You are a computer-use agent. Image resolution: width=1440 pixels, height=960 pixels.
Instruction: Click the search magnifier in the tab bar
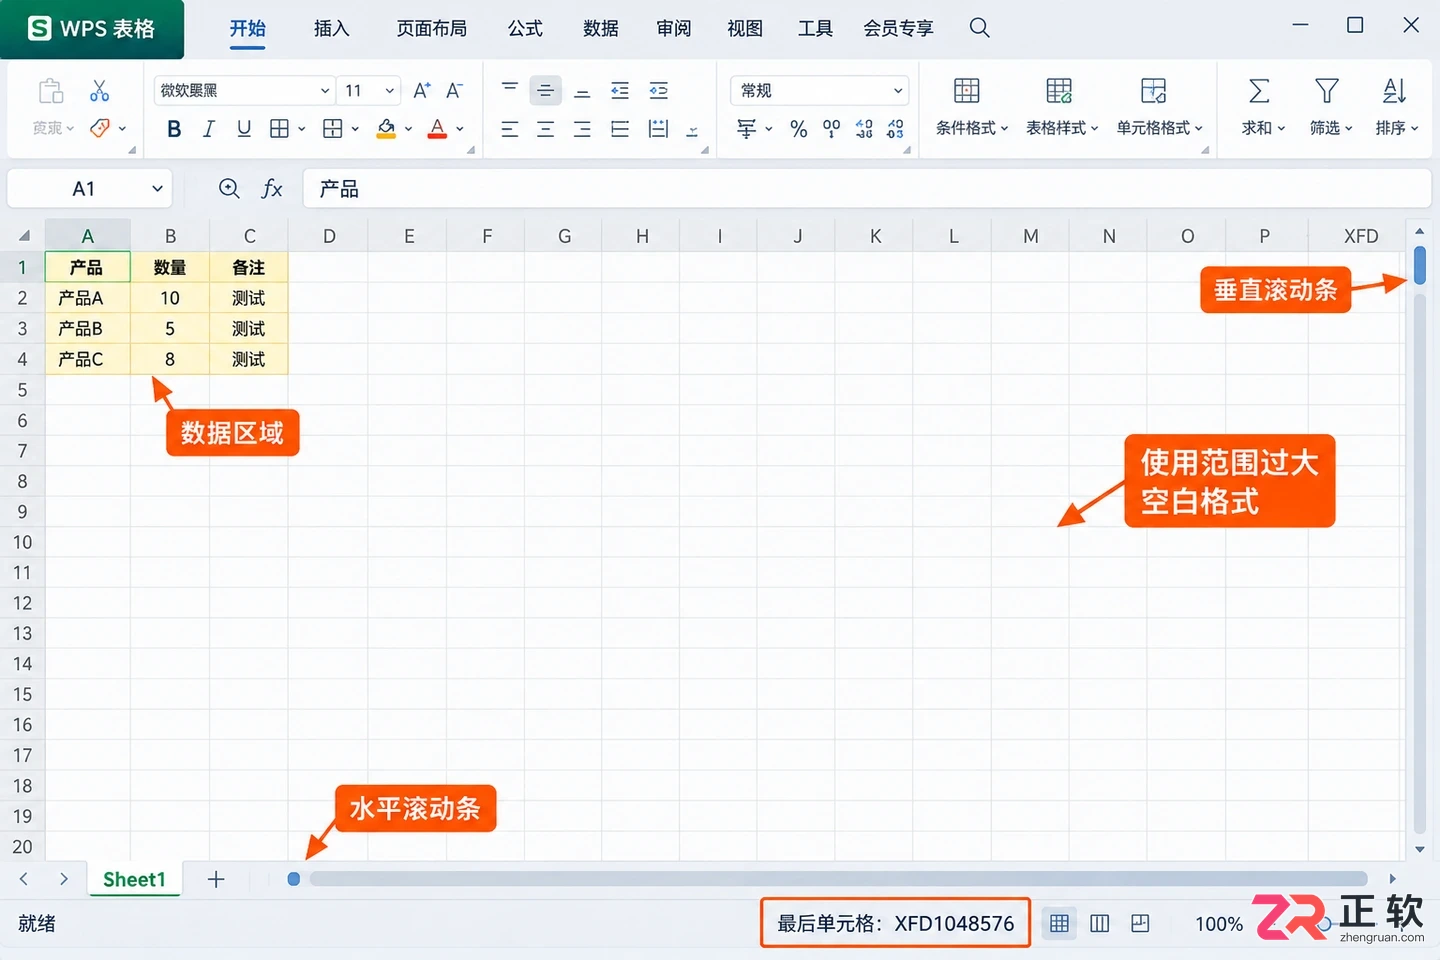[980, 28]
